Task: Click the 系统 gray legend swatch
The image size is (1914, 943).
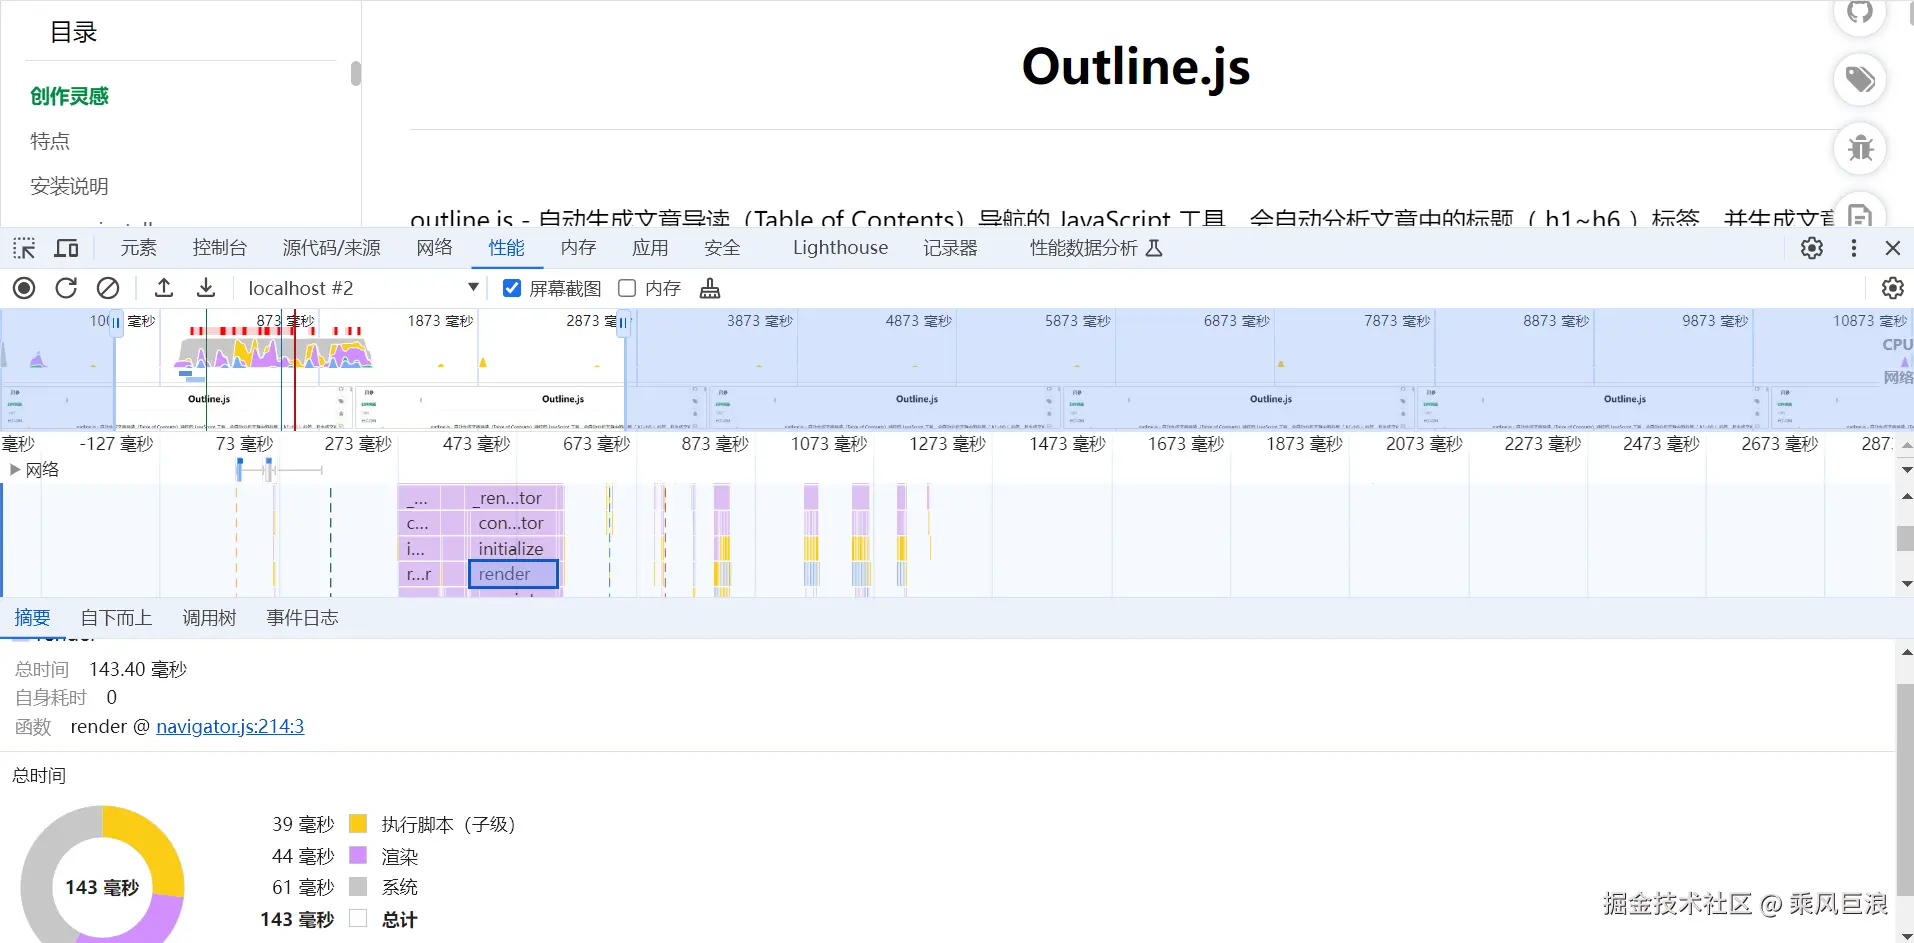Action: pos(358,887)
